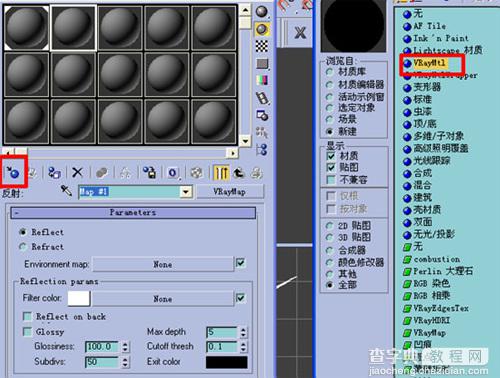Open the Material/Map Navigator icon
The height and width of the screenshot is (378, 500).
pos(262,150)
